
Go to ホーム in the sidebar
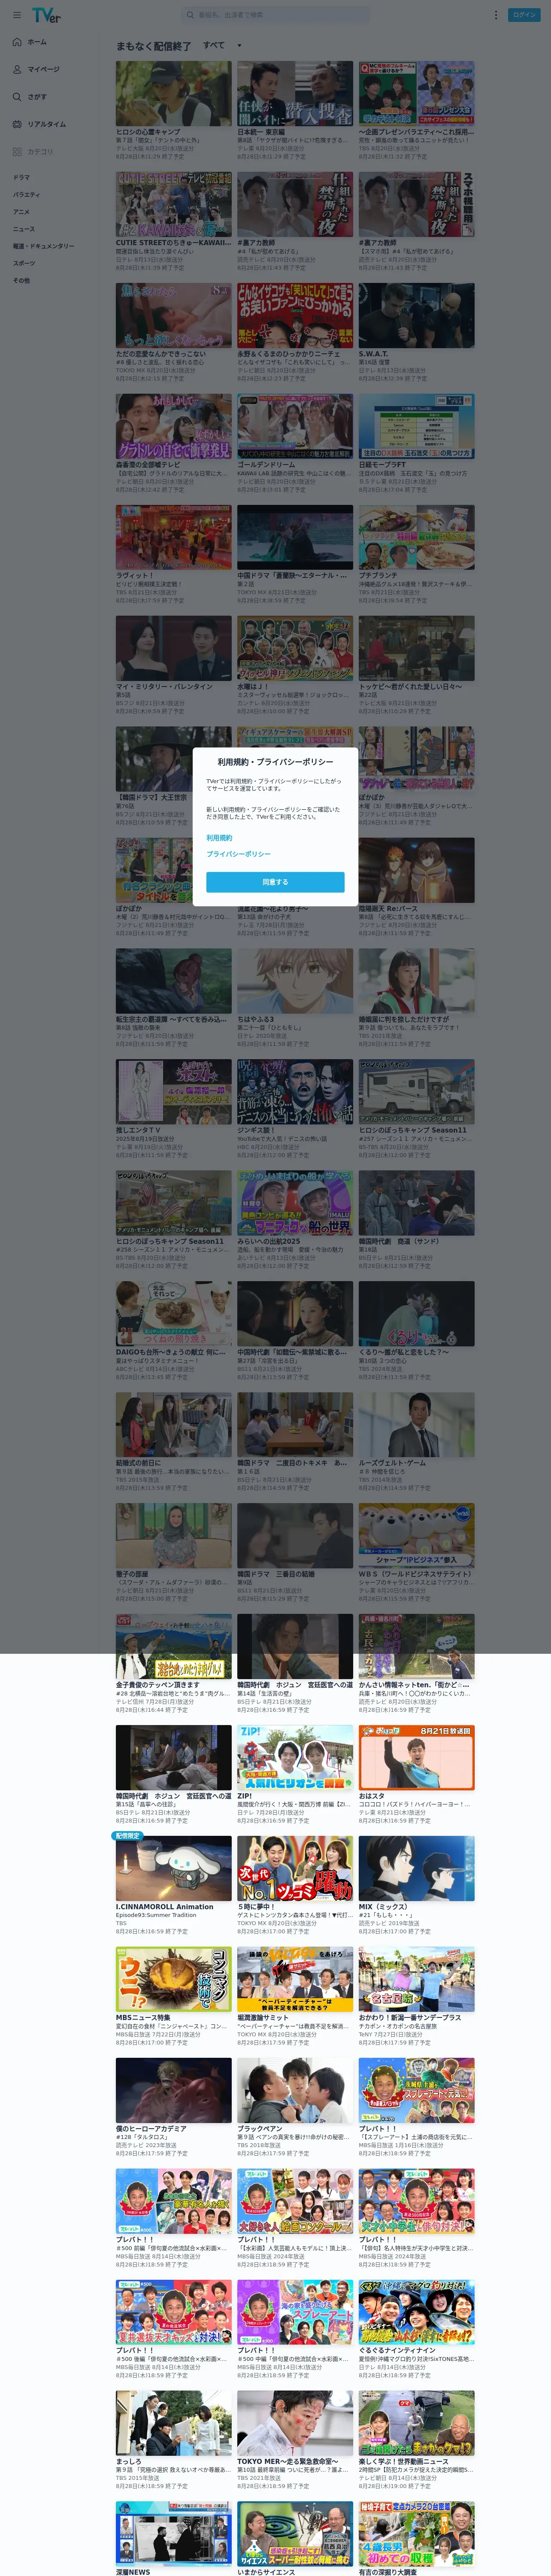tap(37, 42)
